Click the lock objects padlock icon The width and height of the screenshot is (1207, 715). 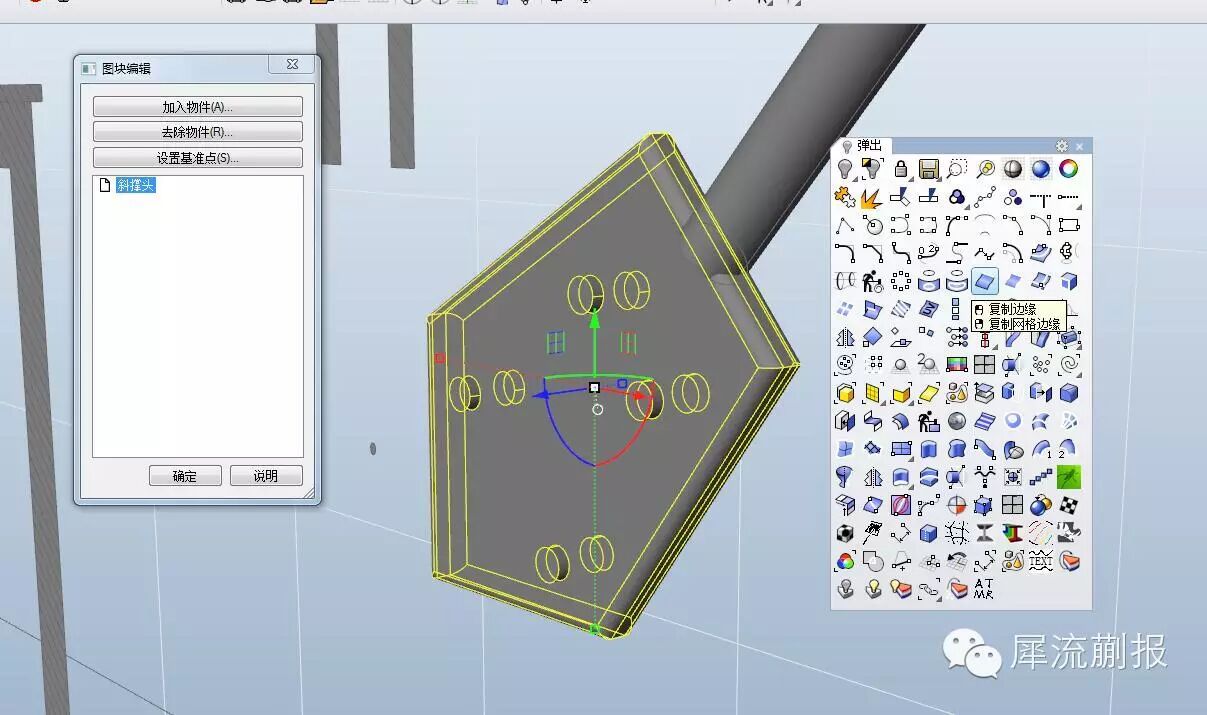[x=901, y=169]
